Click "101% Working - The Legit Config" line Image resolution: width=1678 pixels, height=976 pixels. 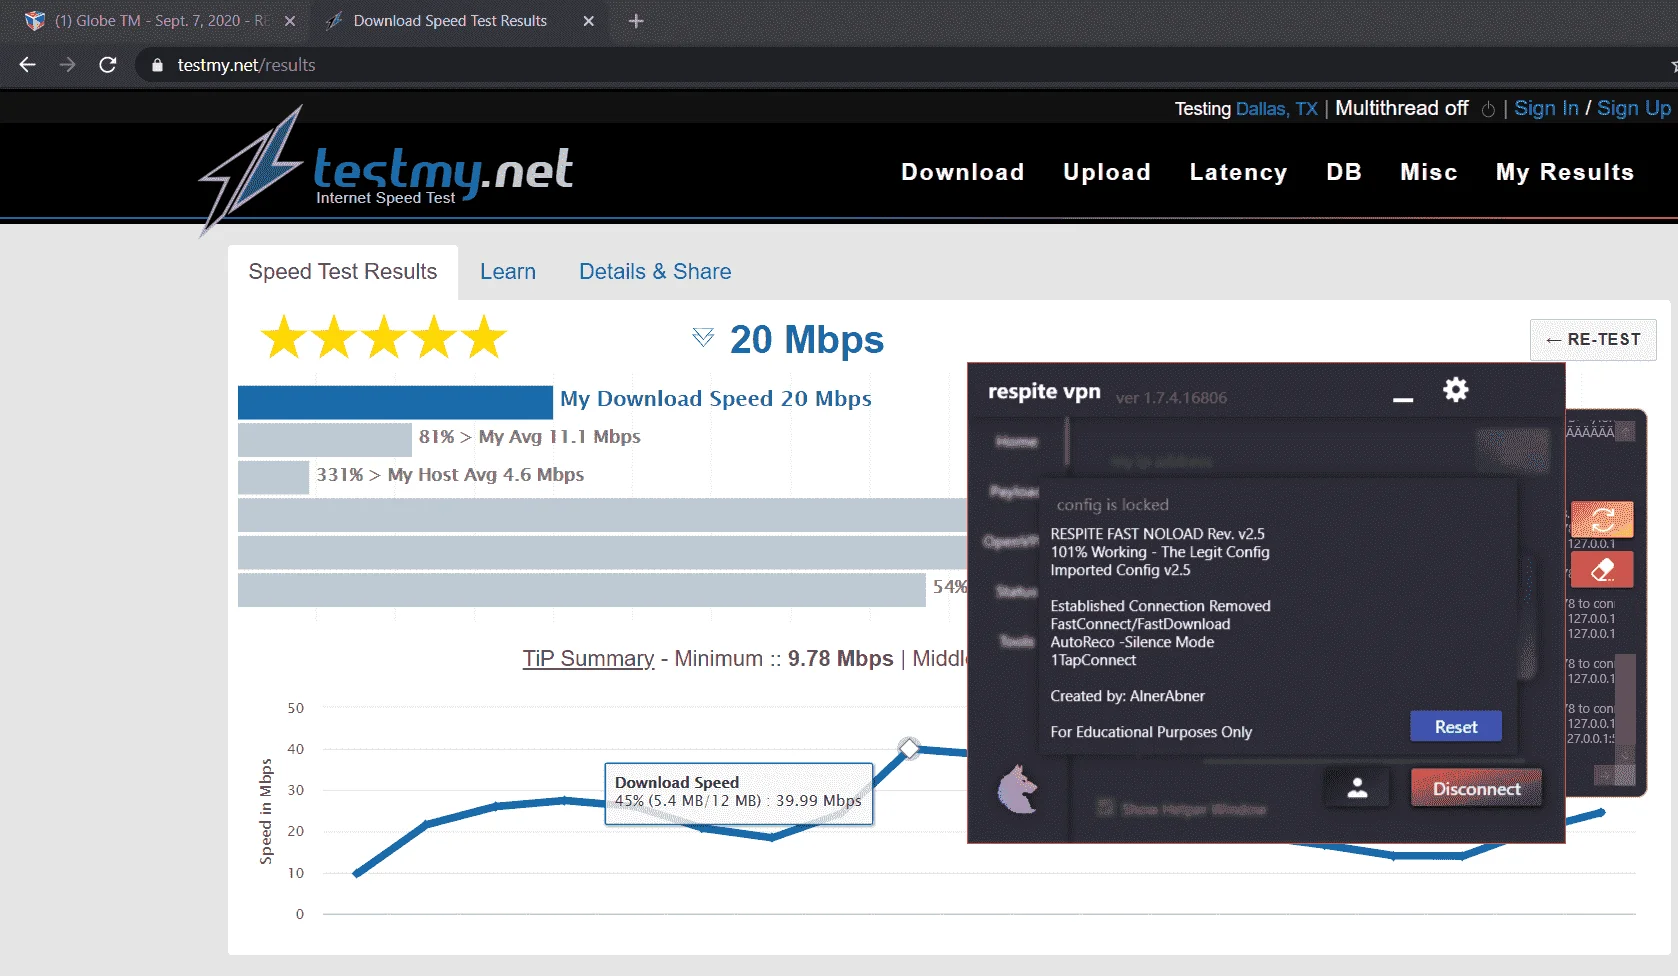pos(1160,552)
